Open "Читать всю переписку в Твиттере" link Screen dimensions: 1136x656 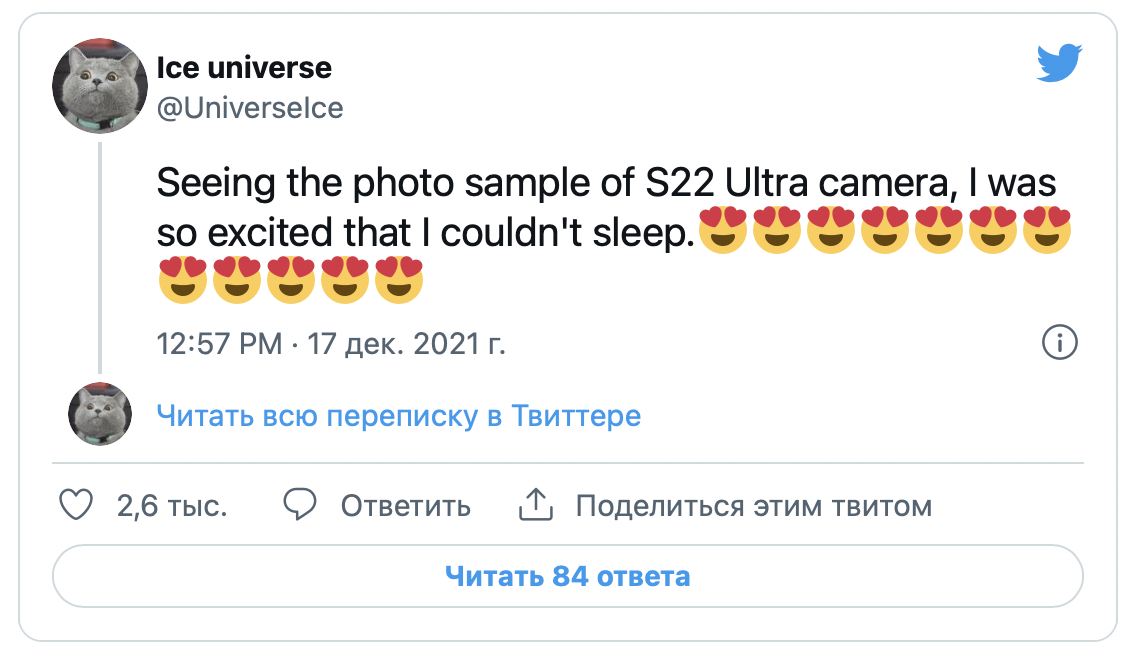[x=399, y=415]
